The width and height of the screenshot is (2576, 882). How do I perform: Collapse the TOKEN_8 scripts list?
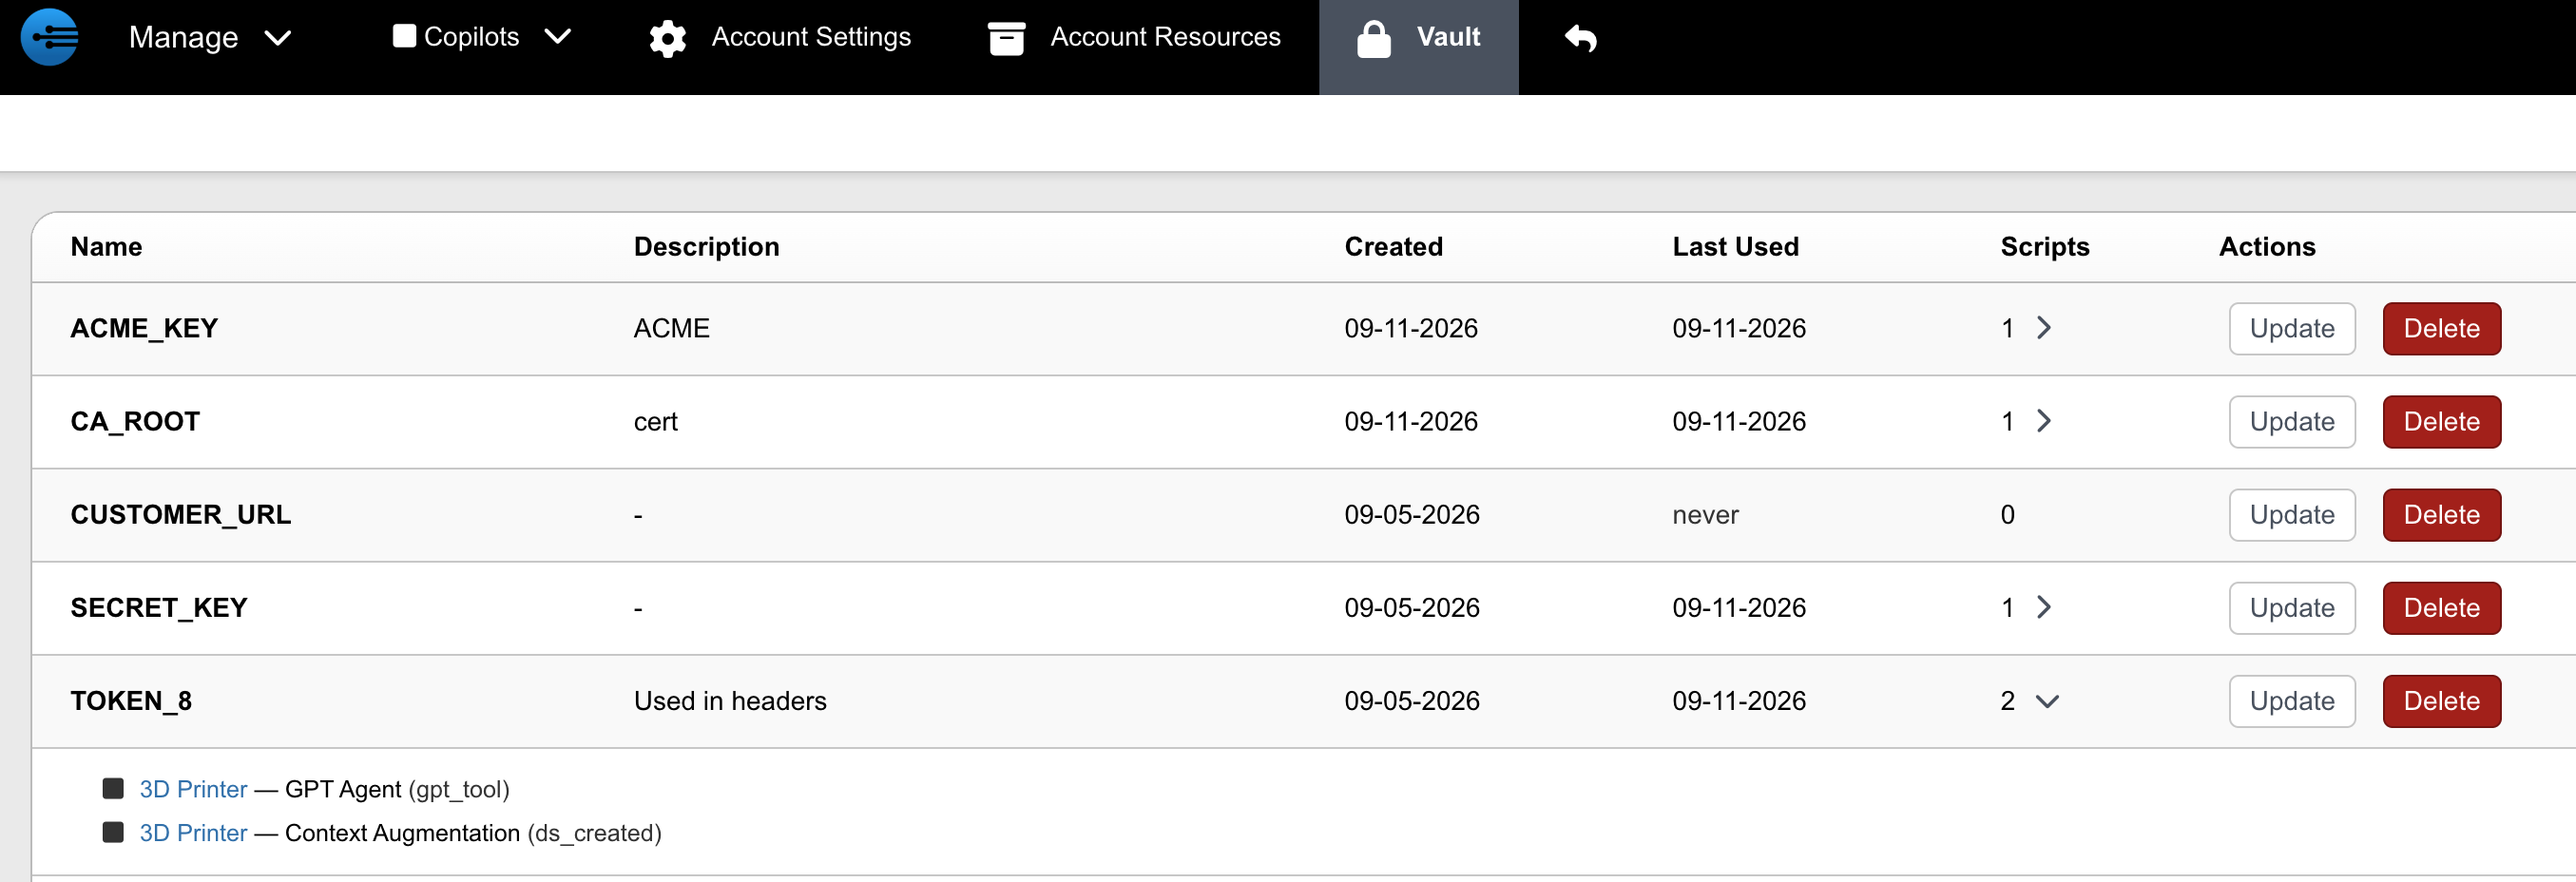click(2047, 701)
